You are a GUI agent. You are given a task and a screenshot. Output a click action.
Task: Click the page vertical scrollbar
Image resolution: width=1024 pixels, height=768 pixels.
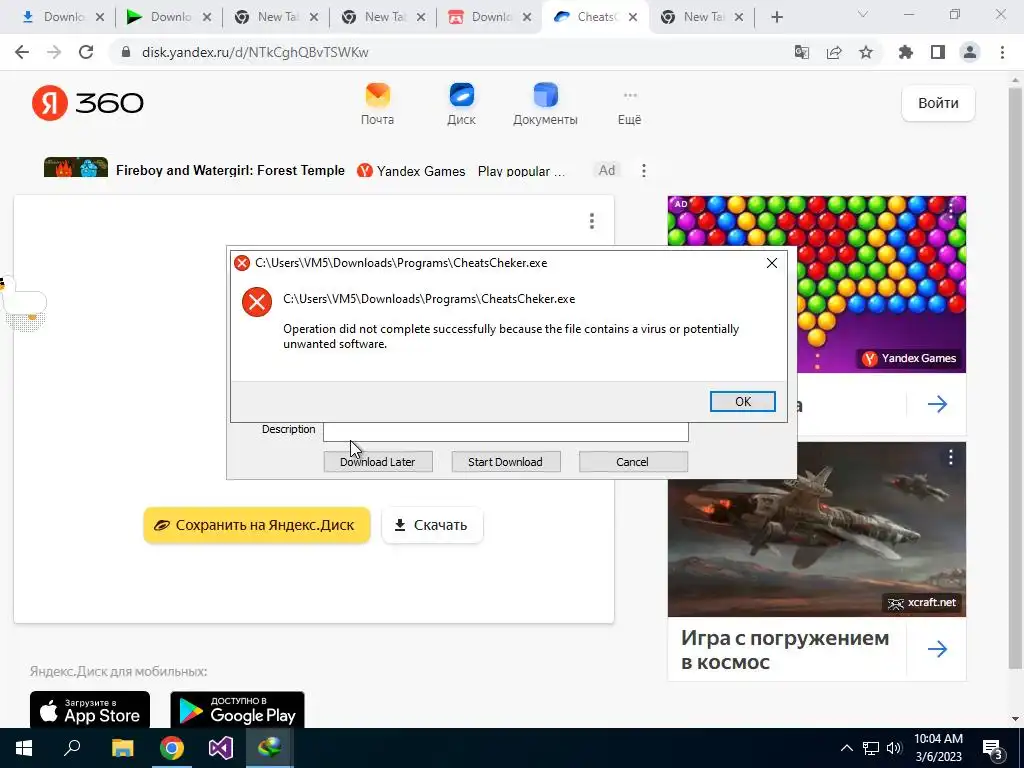point(1016,379)
